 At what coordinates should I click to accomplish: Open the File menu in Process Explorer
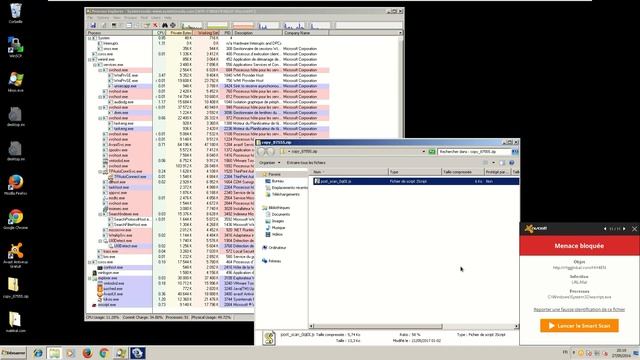(x=90, y=18)
